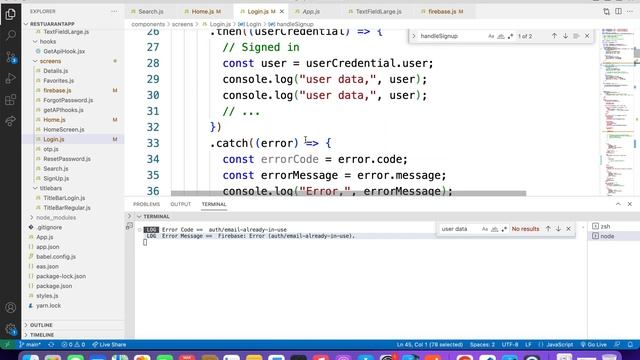Click the Explorer more actions ellipsis
Screen dimensions: 640x360
[114, 11]
